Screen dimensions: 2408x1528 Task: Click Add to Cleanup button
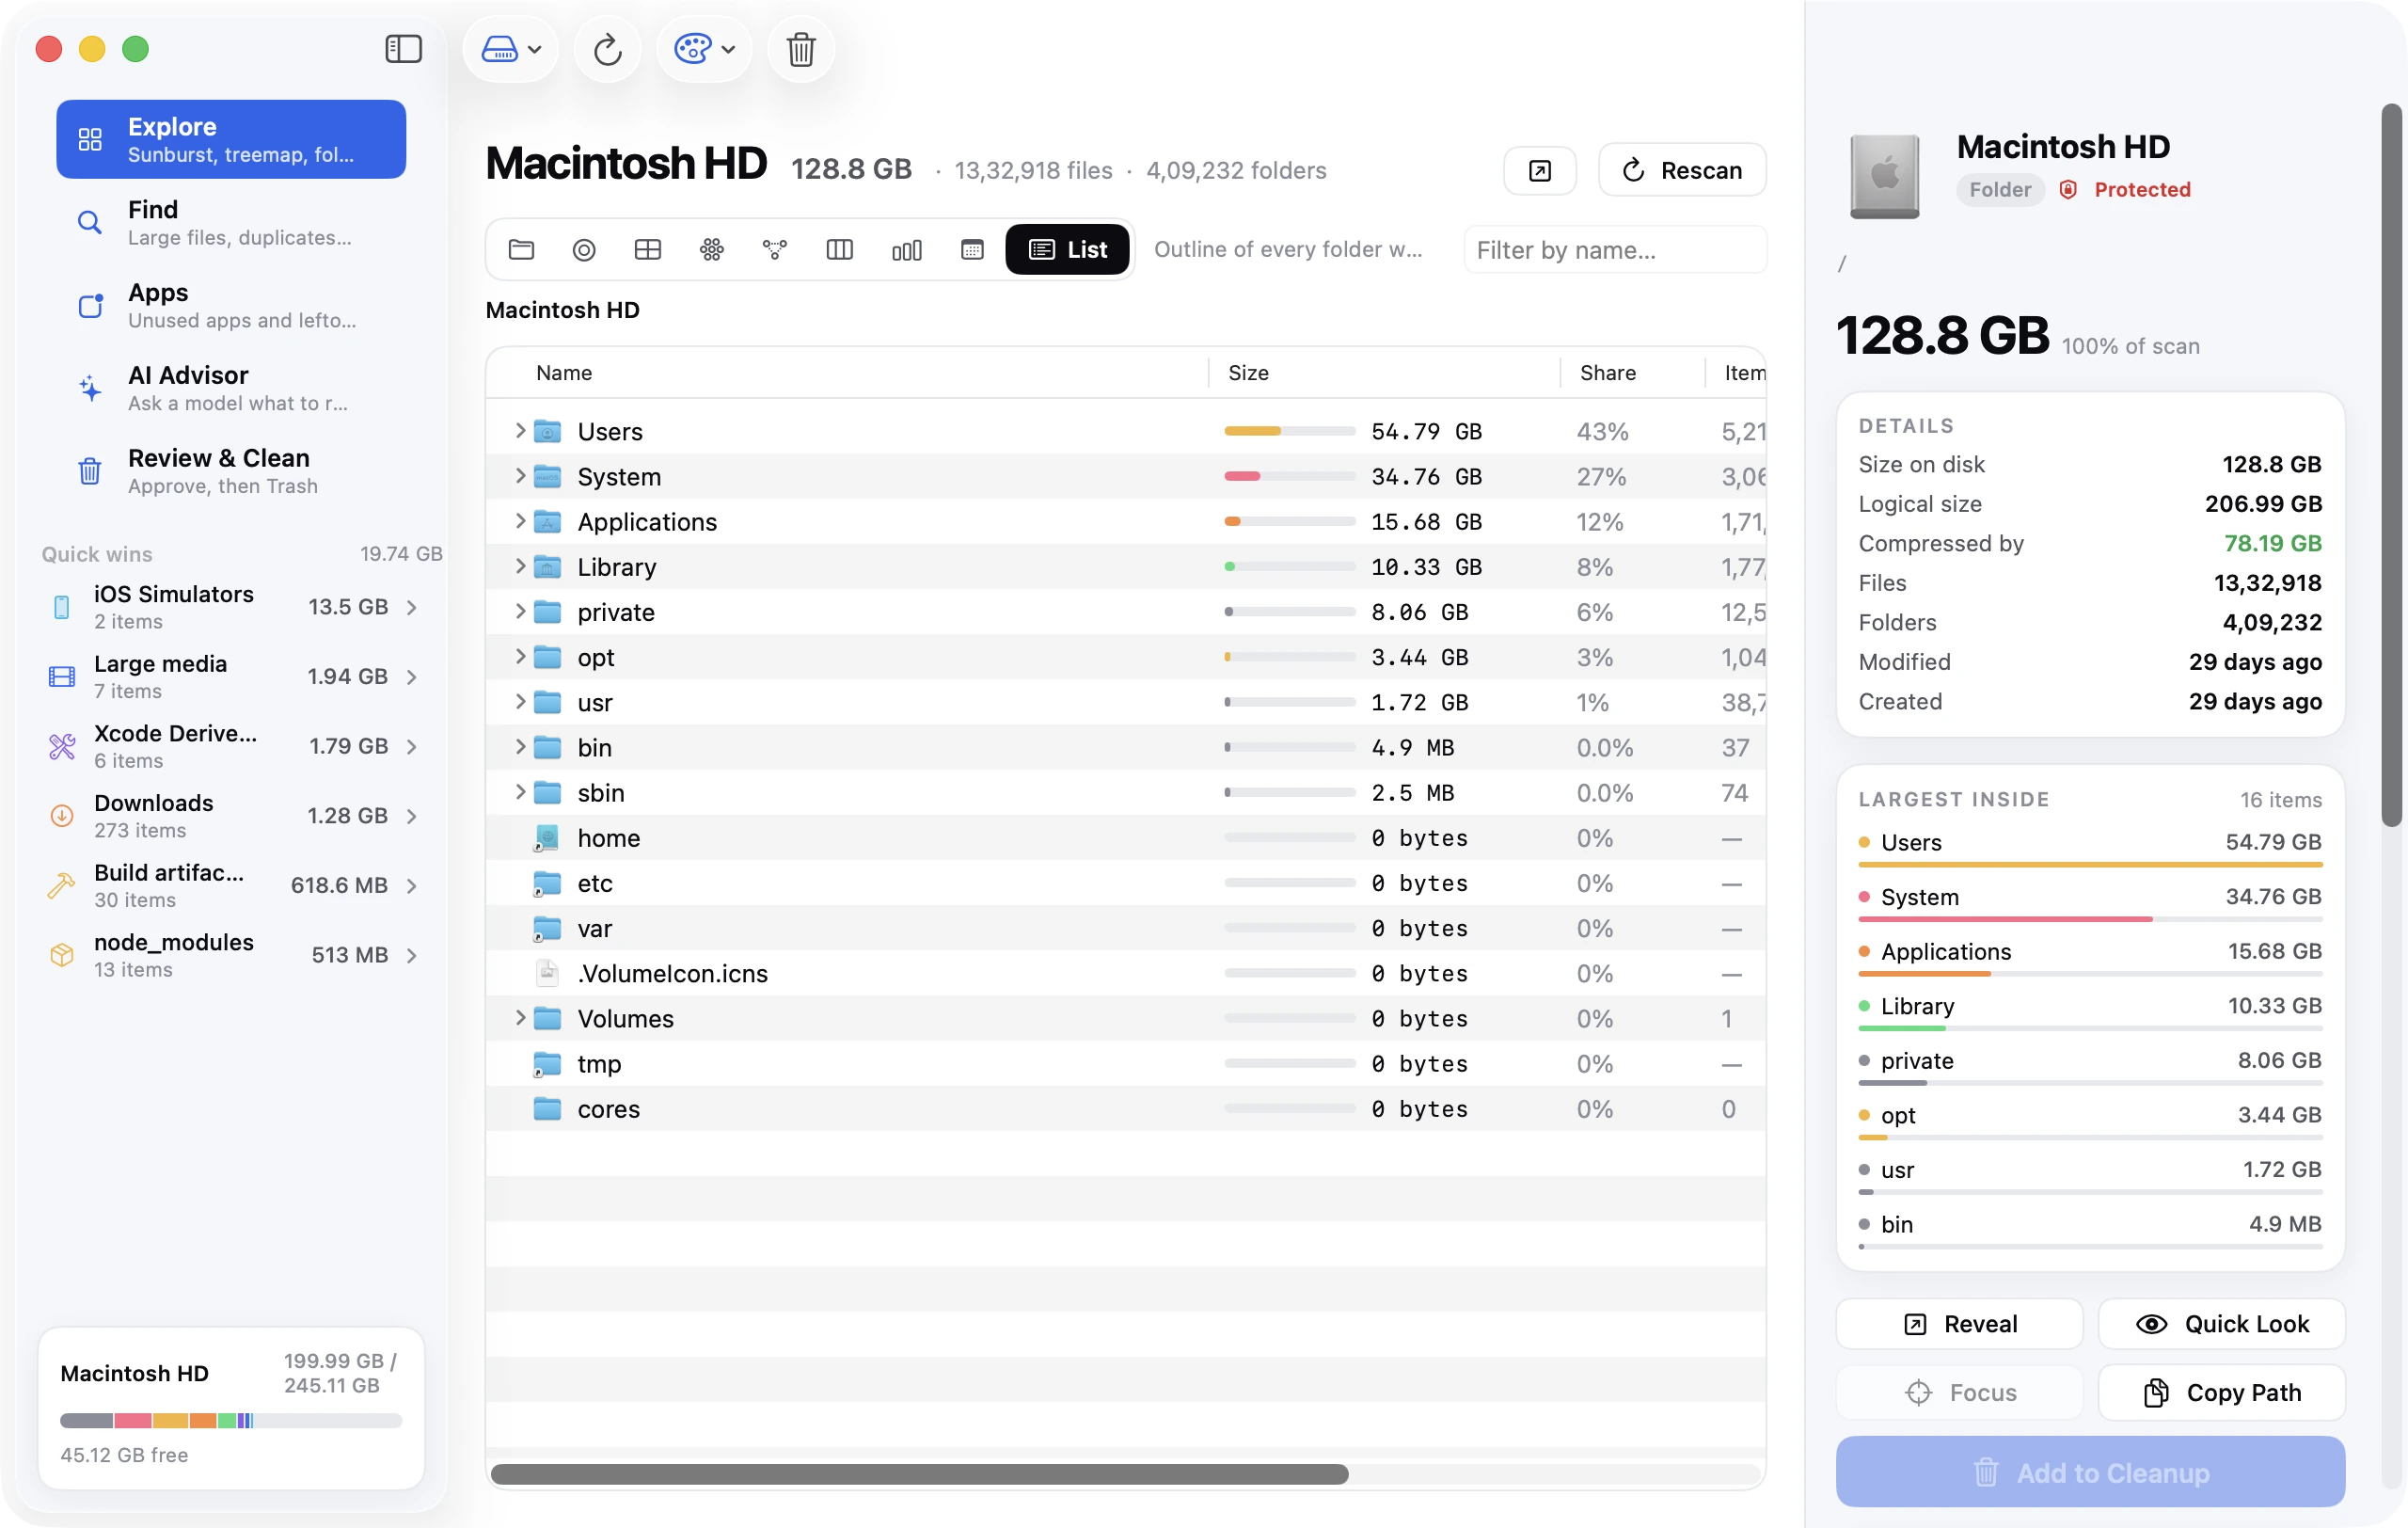click(2090, 1472)
